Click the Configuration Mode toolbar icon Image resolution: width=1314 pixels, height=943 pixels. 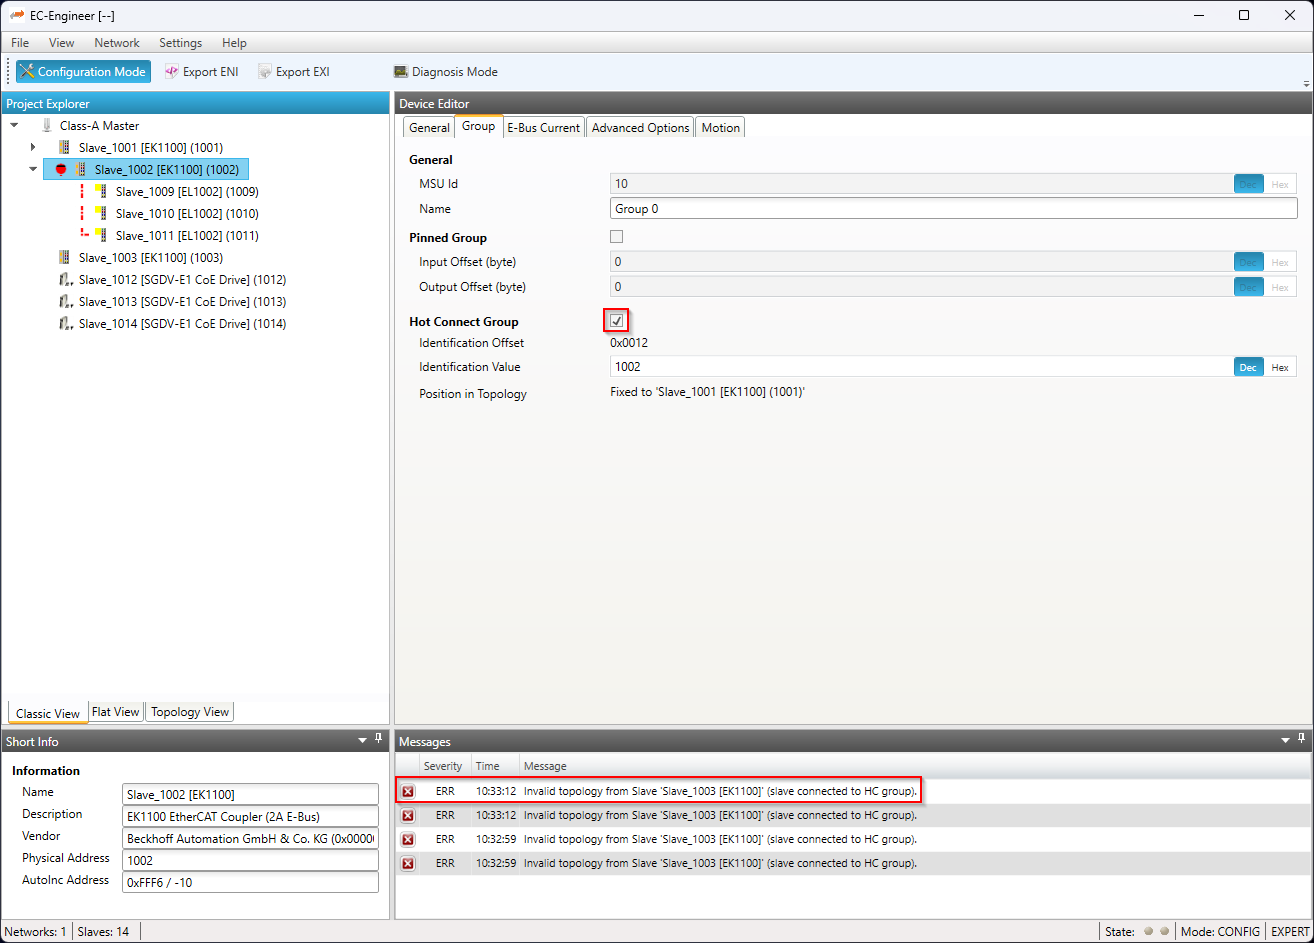click(x=27, y=72)
